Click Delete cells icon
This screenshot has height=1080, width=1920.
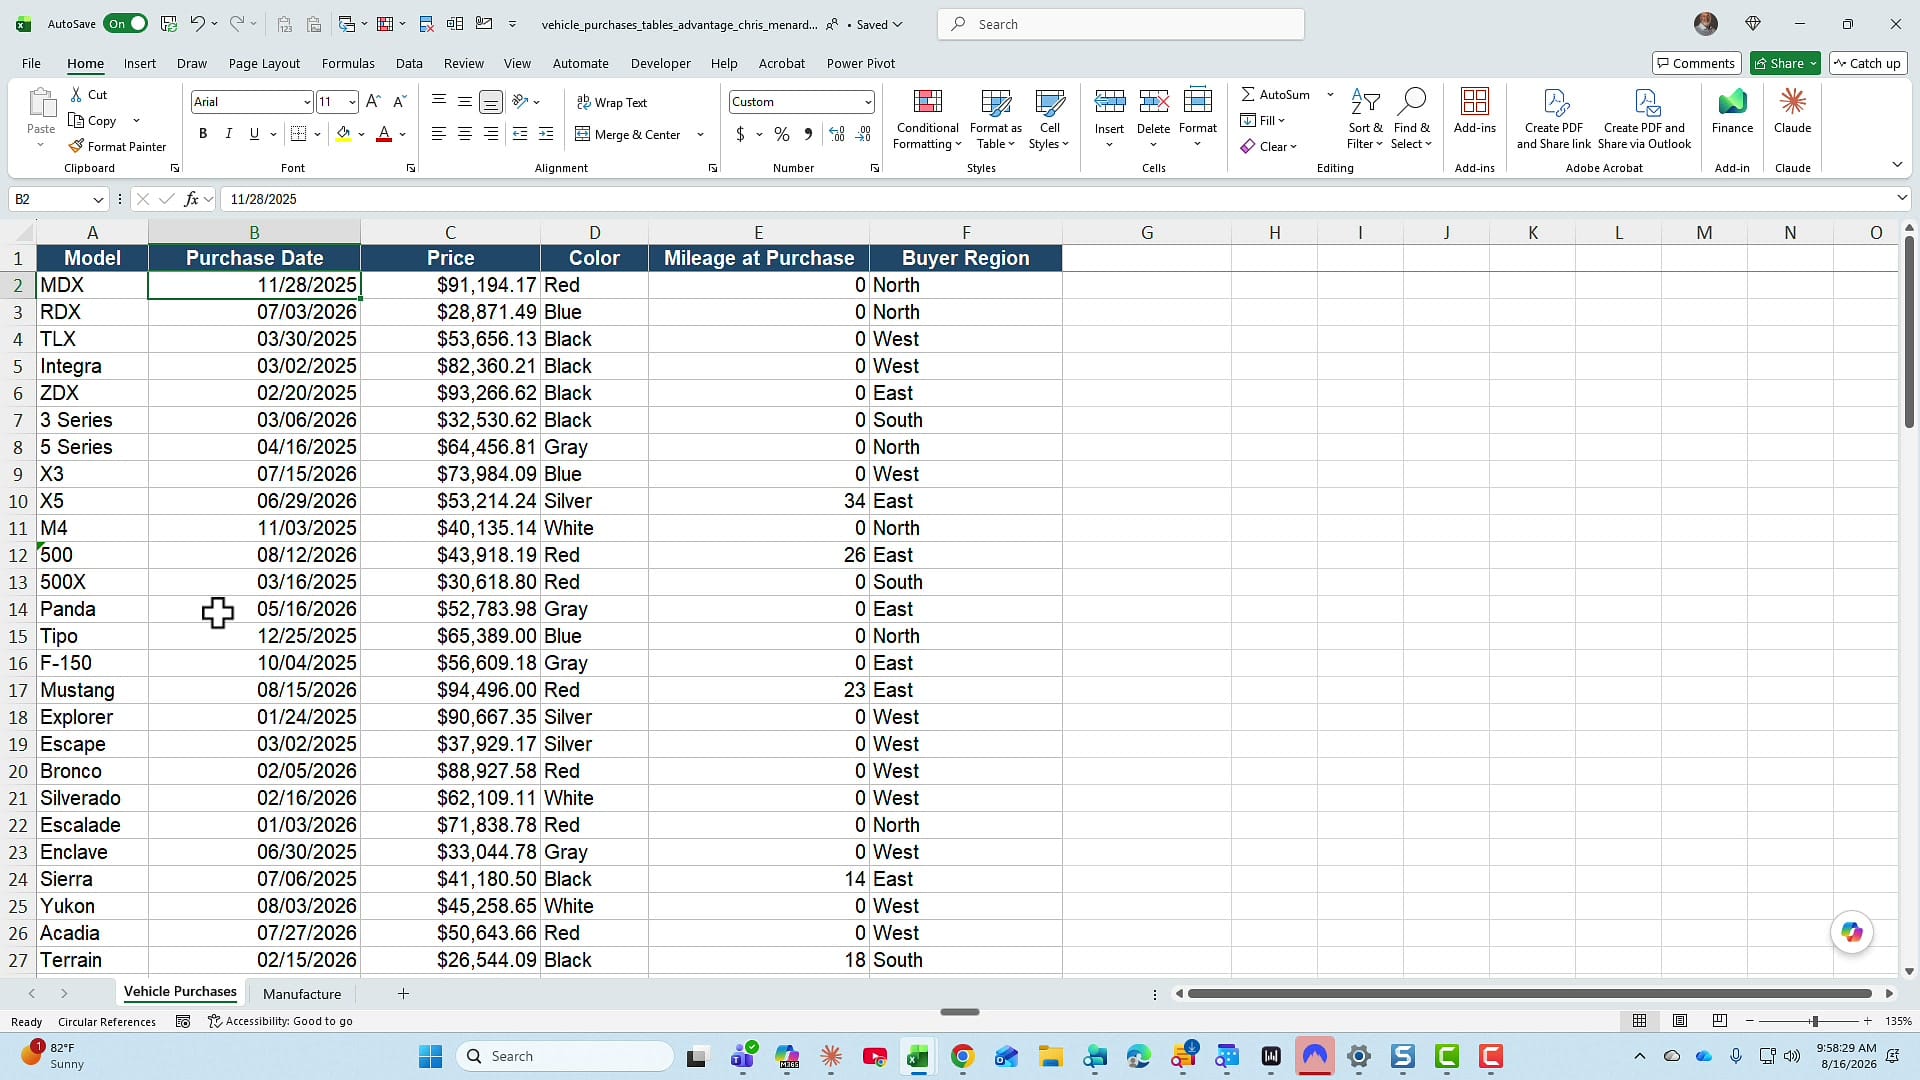pyautogui.click(x=1153, y=101)
